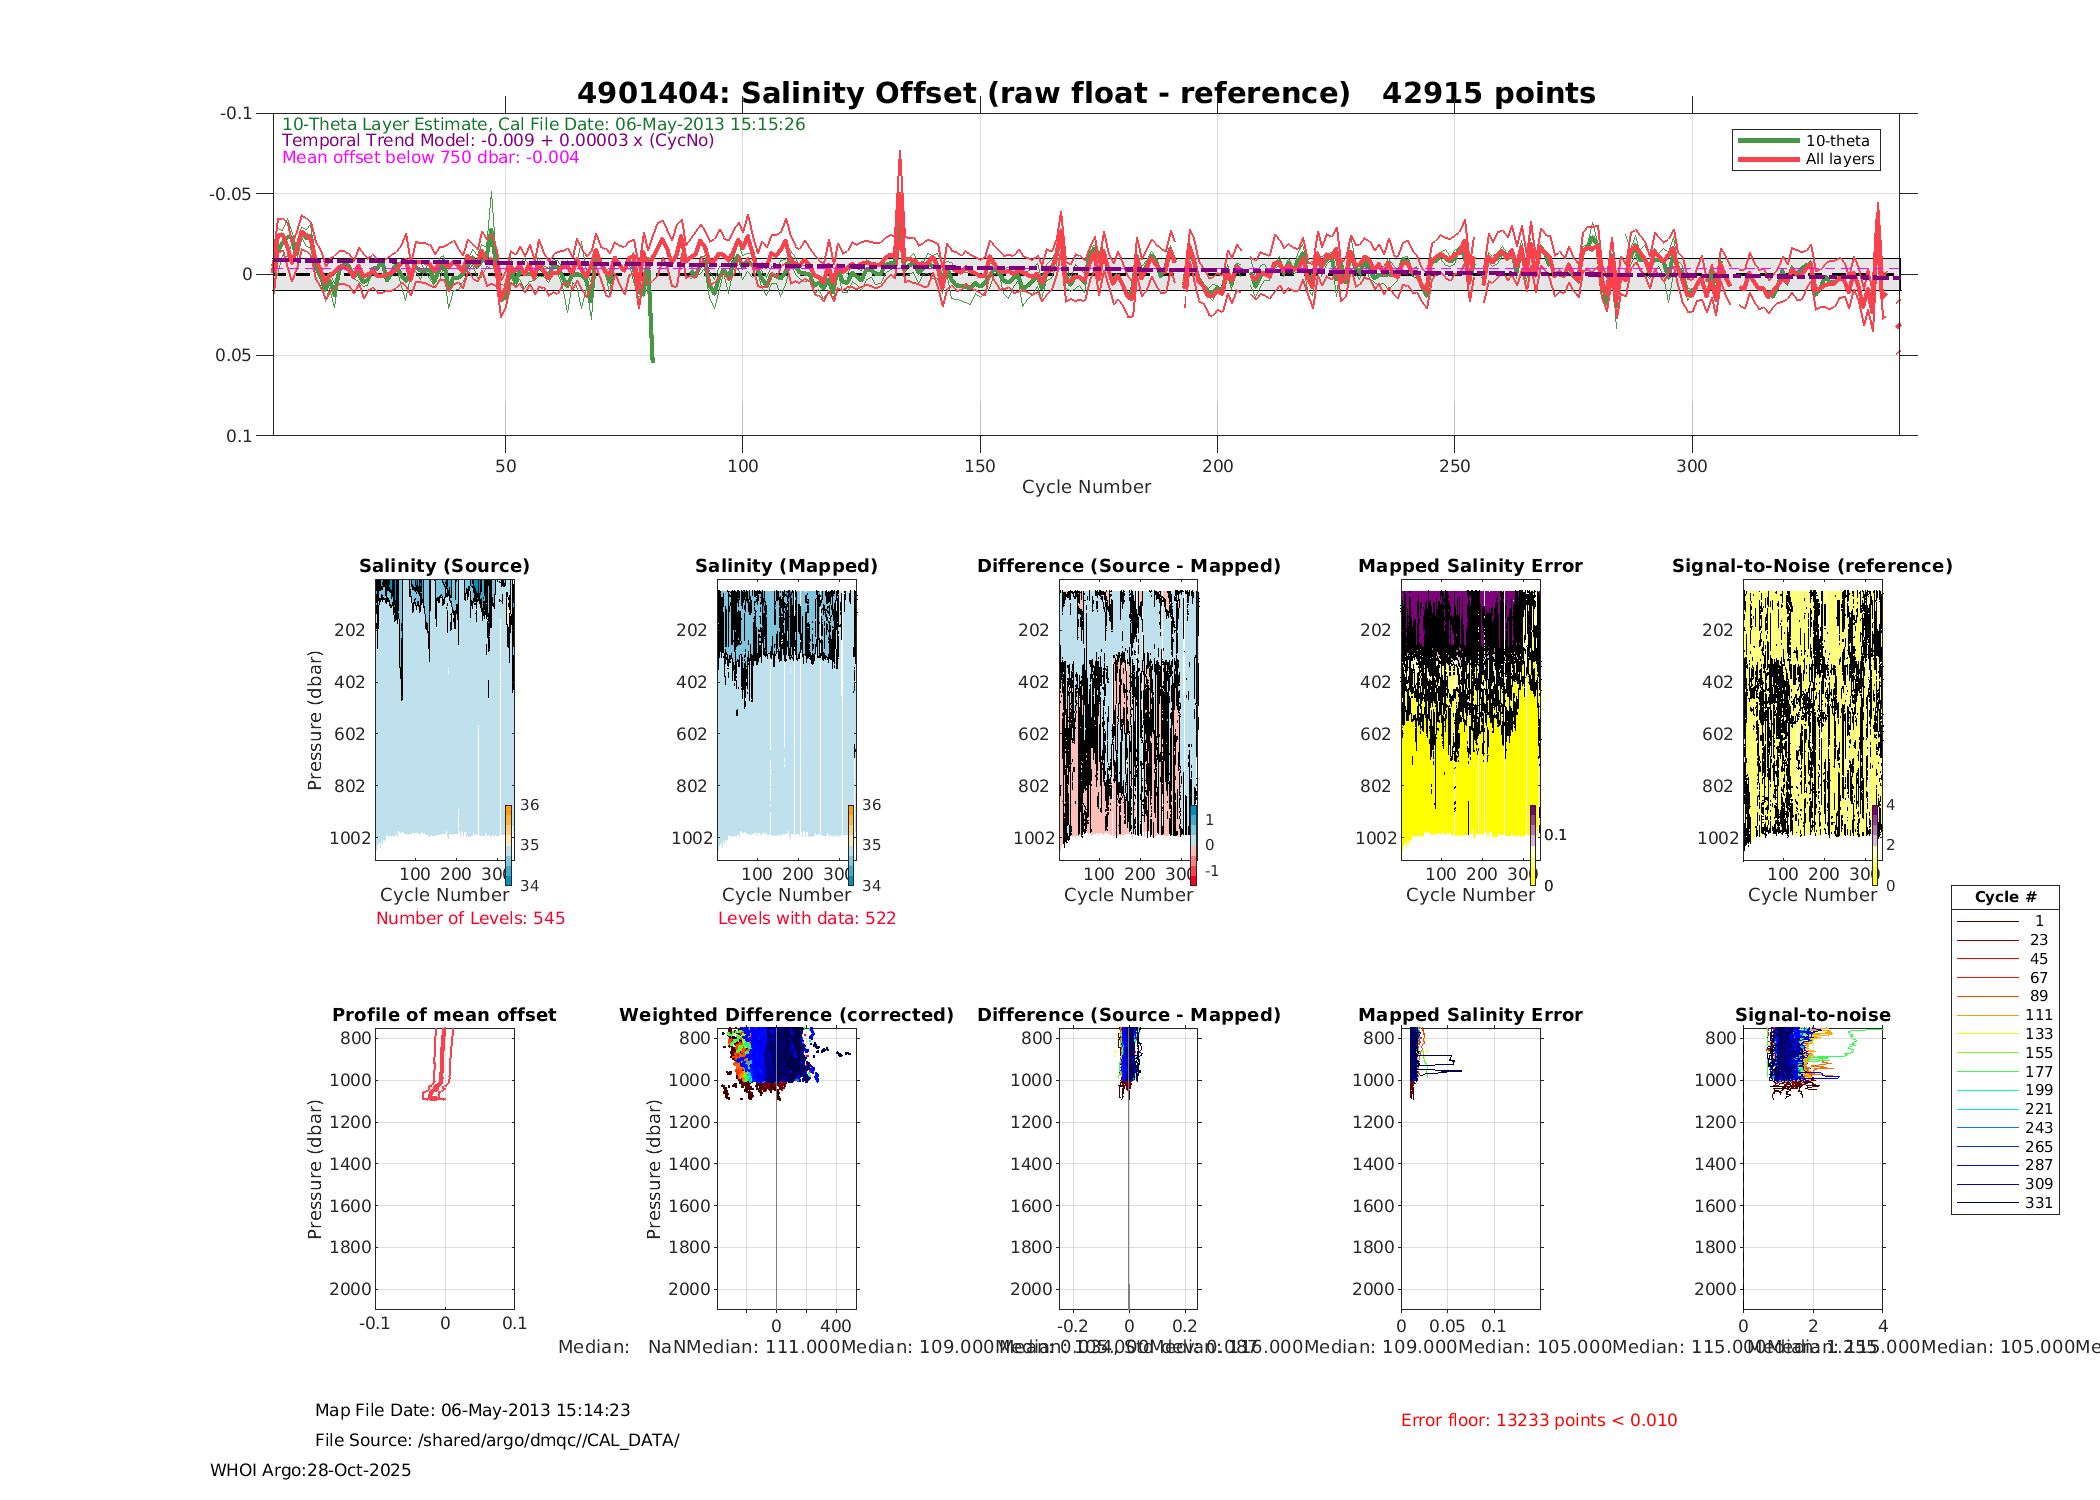Screen dimensions: 2100x1500
Task: Click the Signal-to-Noise (reference) heatmap
Action: click(1812, 718)
